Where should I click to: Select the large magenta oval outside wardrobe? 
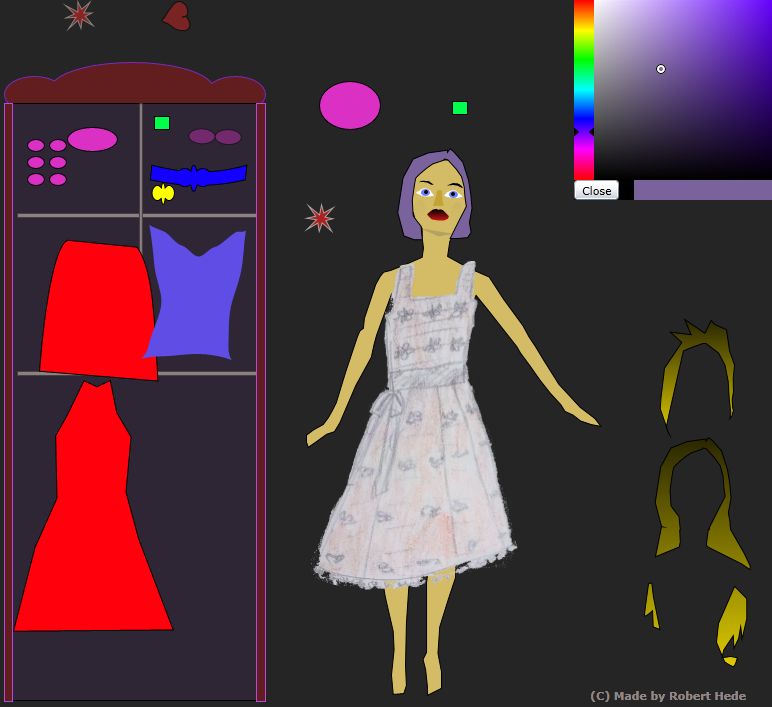tap(350, 105)
